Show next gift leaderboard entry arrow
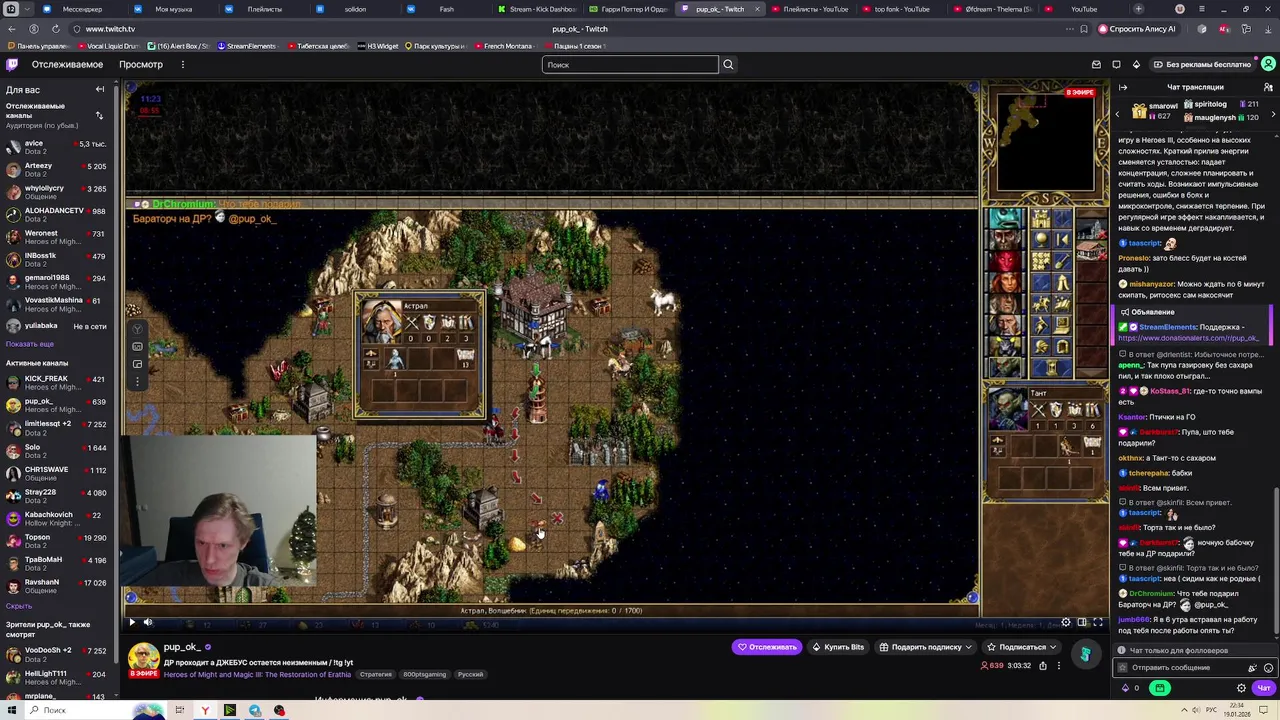 point(1272,114)
